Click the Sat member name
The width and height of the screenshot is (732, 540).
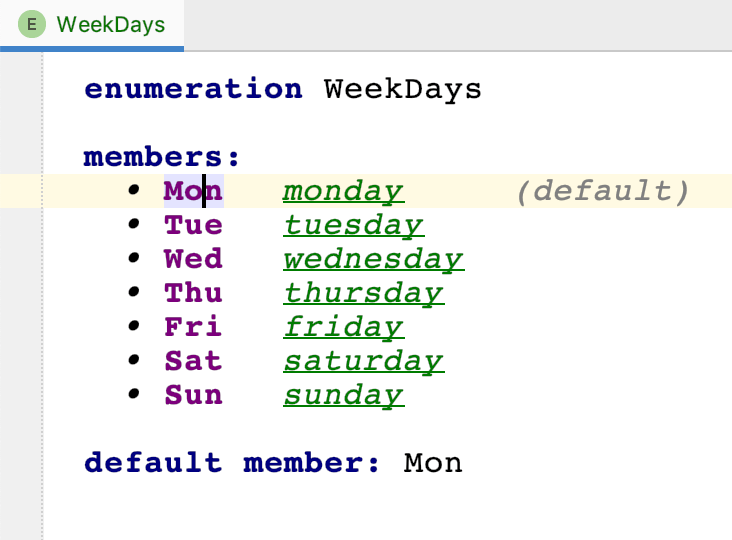point(193,361)
